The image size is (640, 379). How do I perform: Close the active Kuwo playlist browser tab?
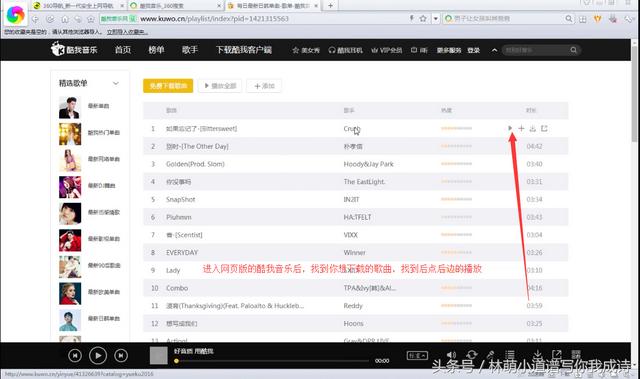click(316, 6)
